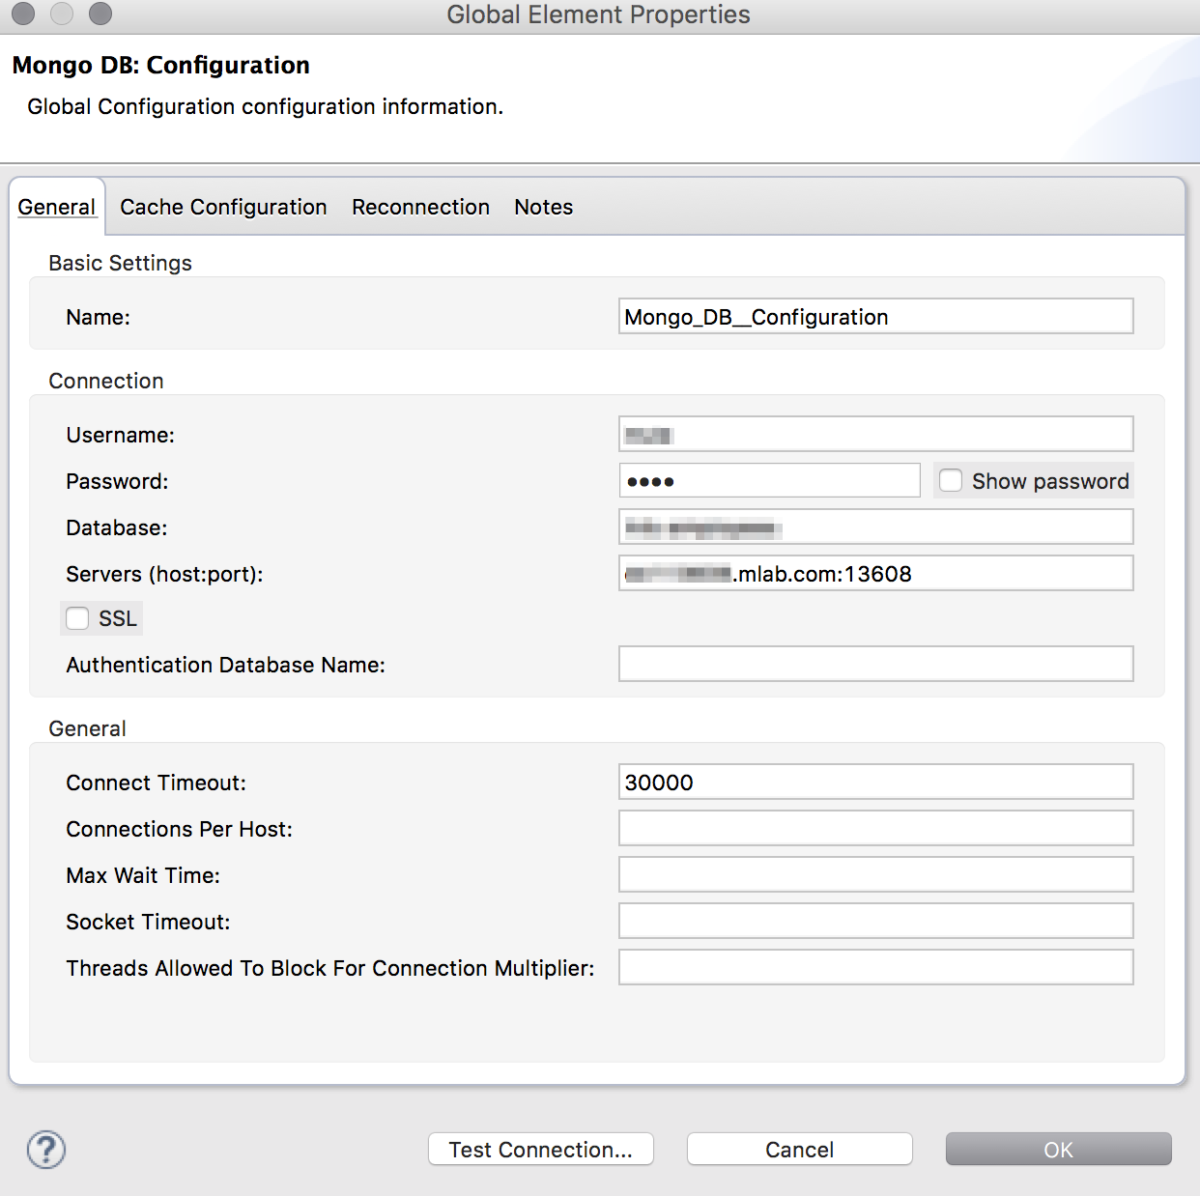The height and width of the screenshot is (1196, 1200).
Task: Switch to the Cache Configuration tab
Action: point(223,207)
